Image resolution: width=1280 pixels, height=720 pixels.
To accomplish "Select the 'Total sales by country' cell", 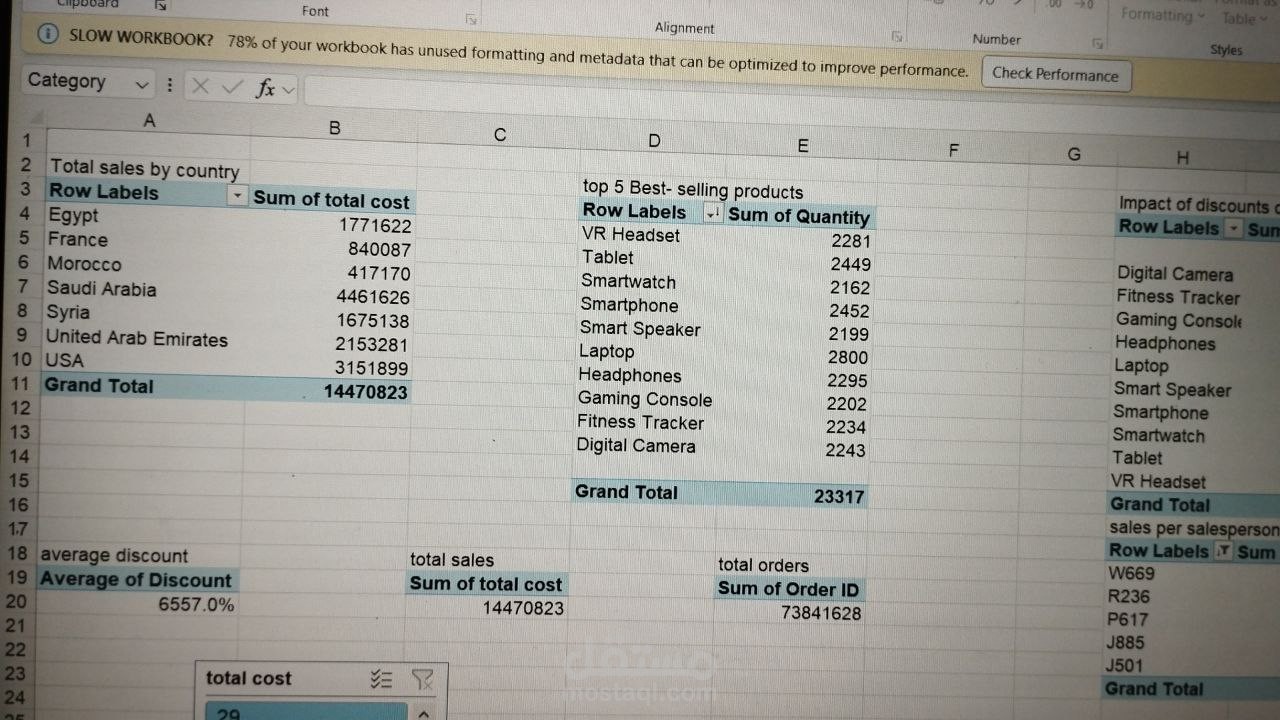I will (145, 169).
